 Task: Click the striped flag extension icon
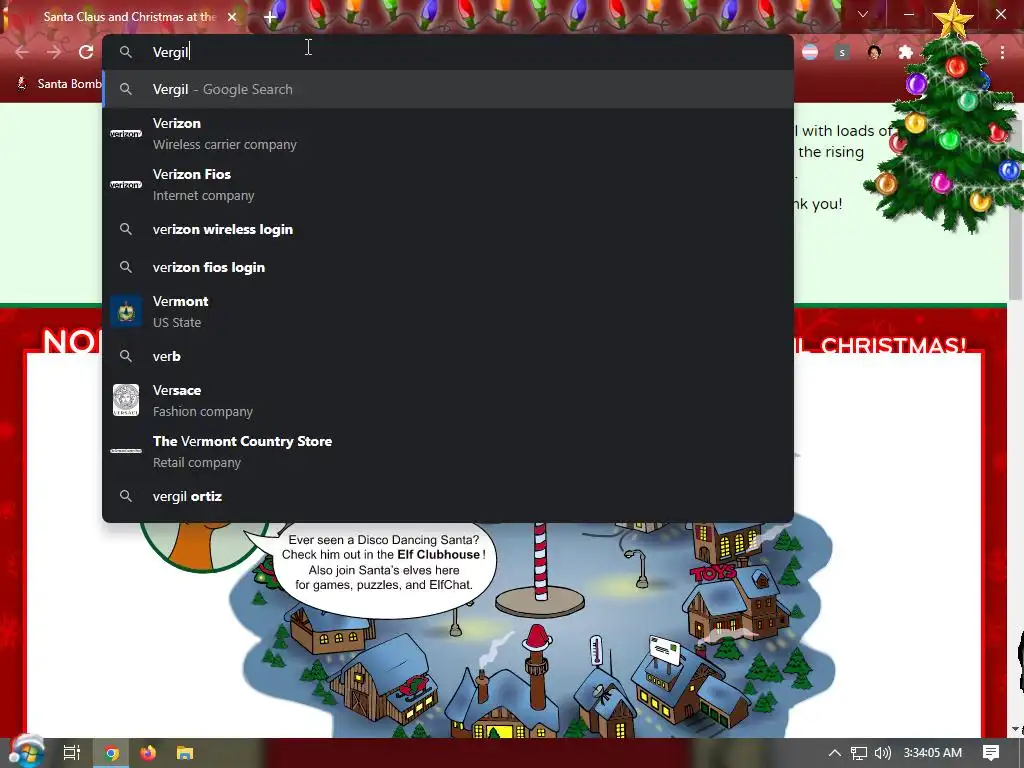[810, 52]
